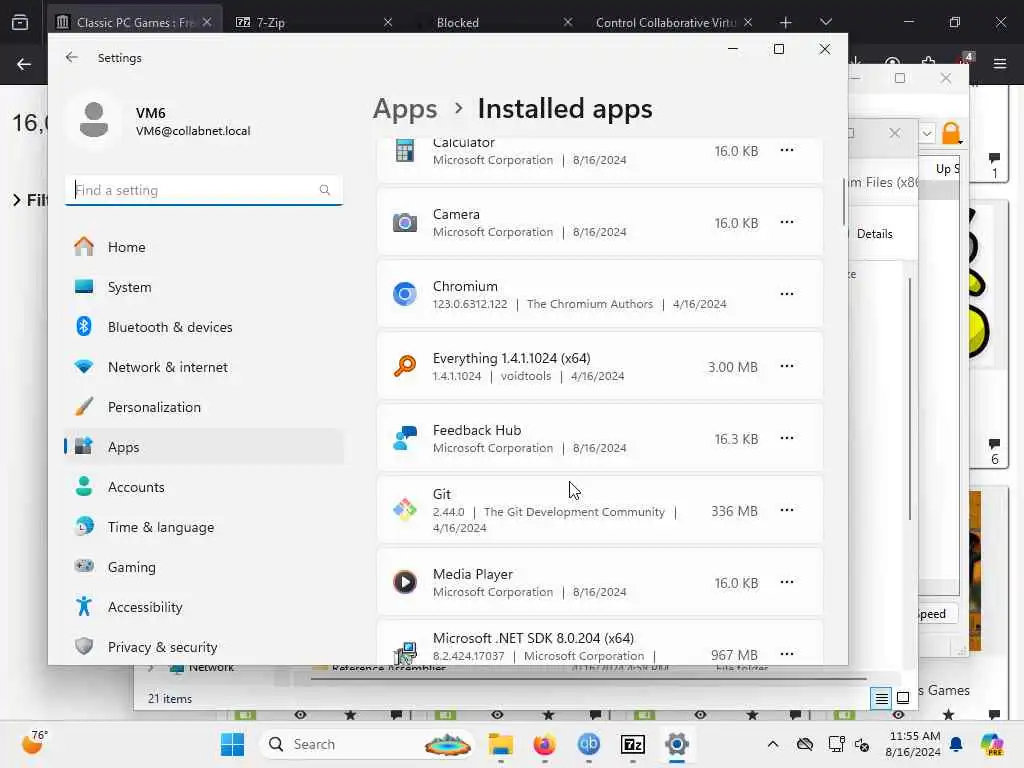
Task: Open the VM6 account profile picture
Action: [94, 120]
